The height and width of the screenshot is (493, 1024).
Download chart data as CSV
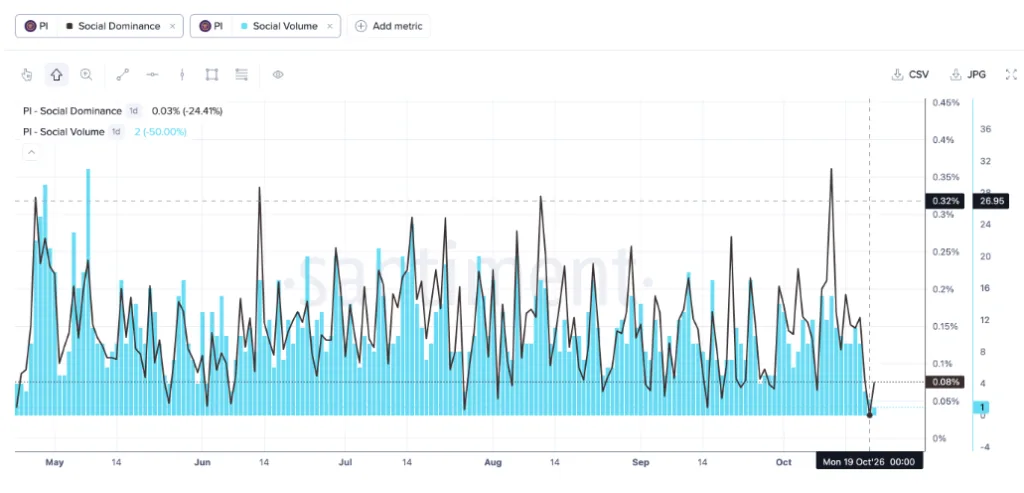coord(910,74)
